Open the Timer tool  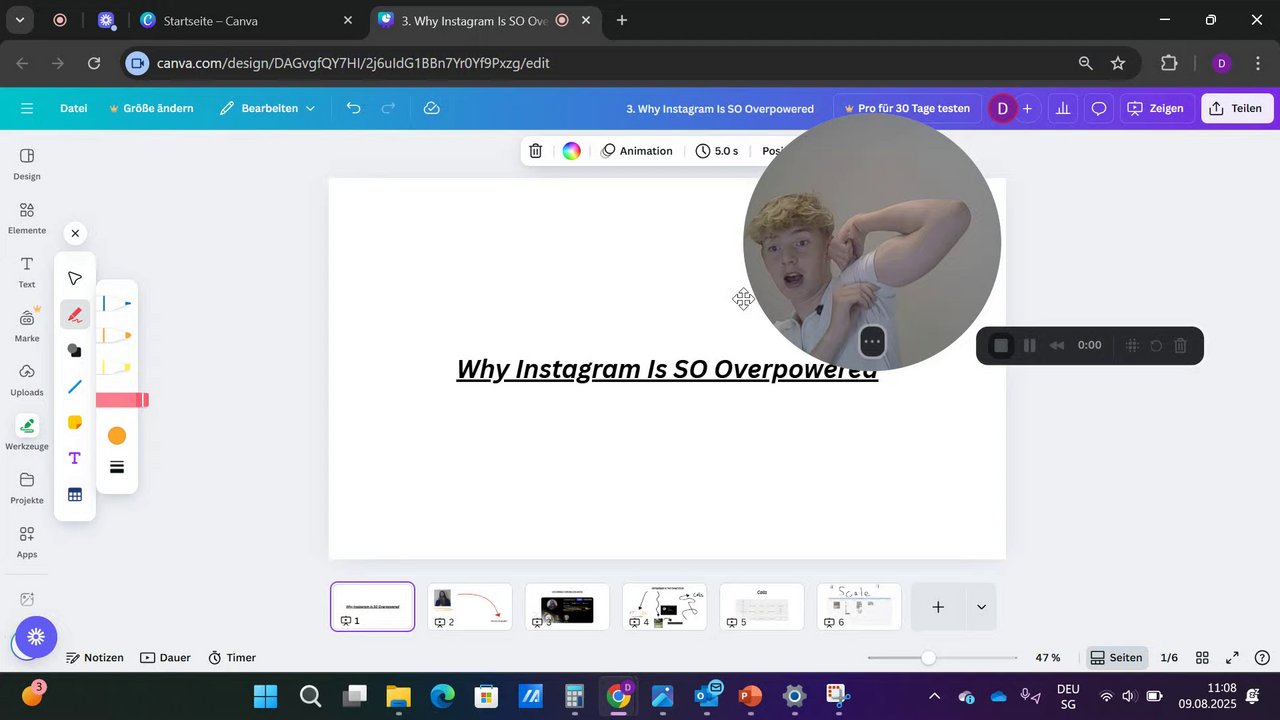pyautogui.click(x=232, y=658)
